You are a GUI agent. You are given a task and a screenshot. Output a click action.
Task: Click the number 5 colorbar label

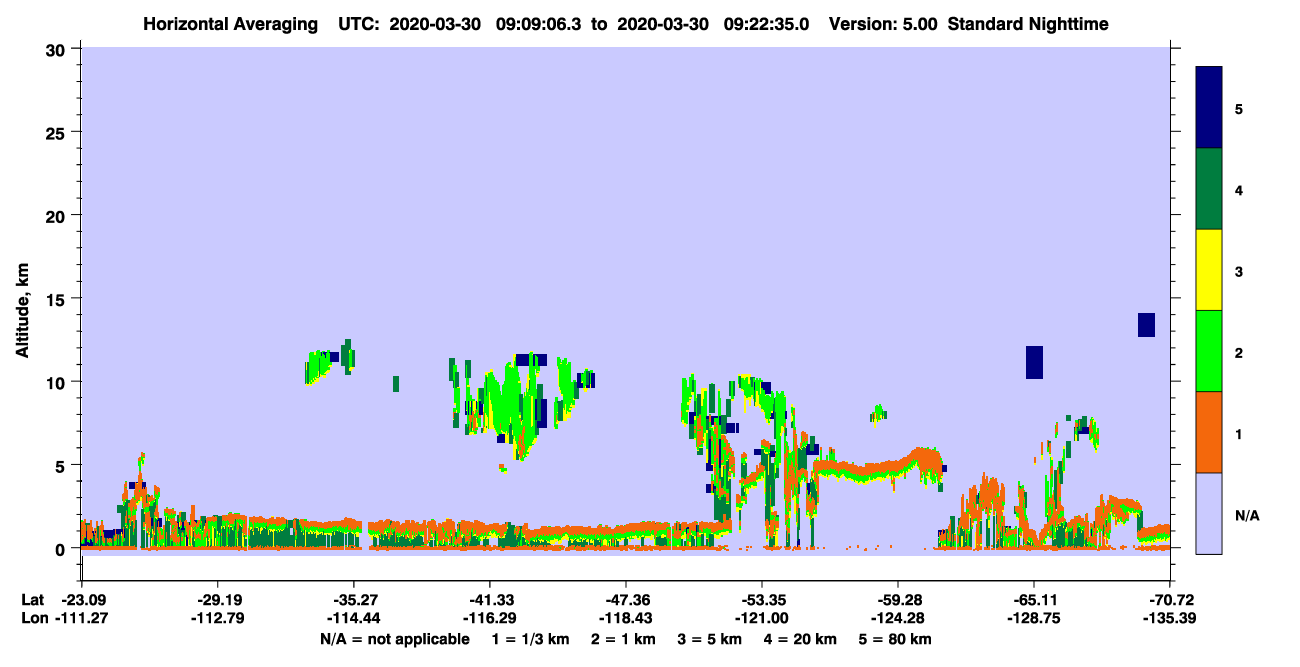coord(1238,108)
